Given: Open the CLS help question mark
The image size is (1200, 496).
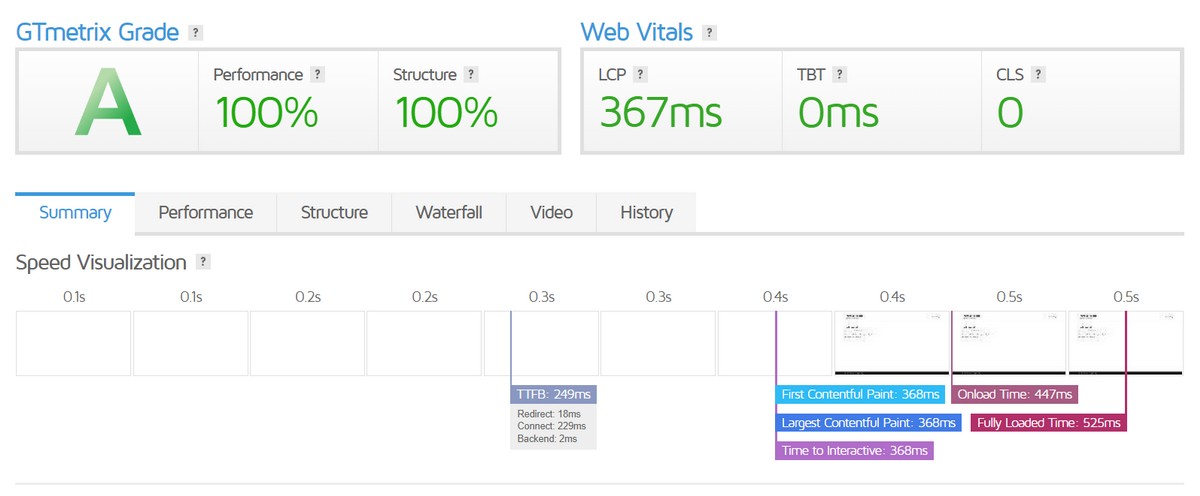Looking at the screenshot, I should pos(1038,74).
